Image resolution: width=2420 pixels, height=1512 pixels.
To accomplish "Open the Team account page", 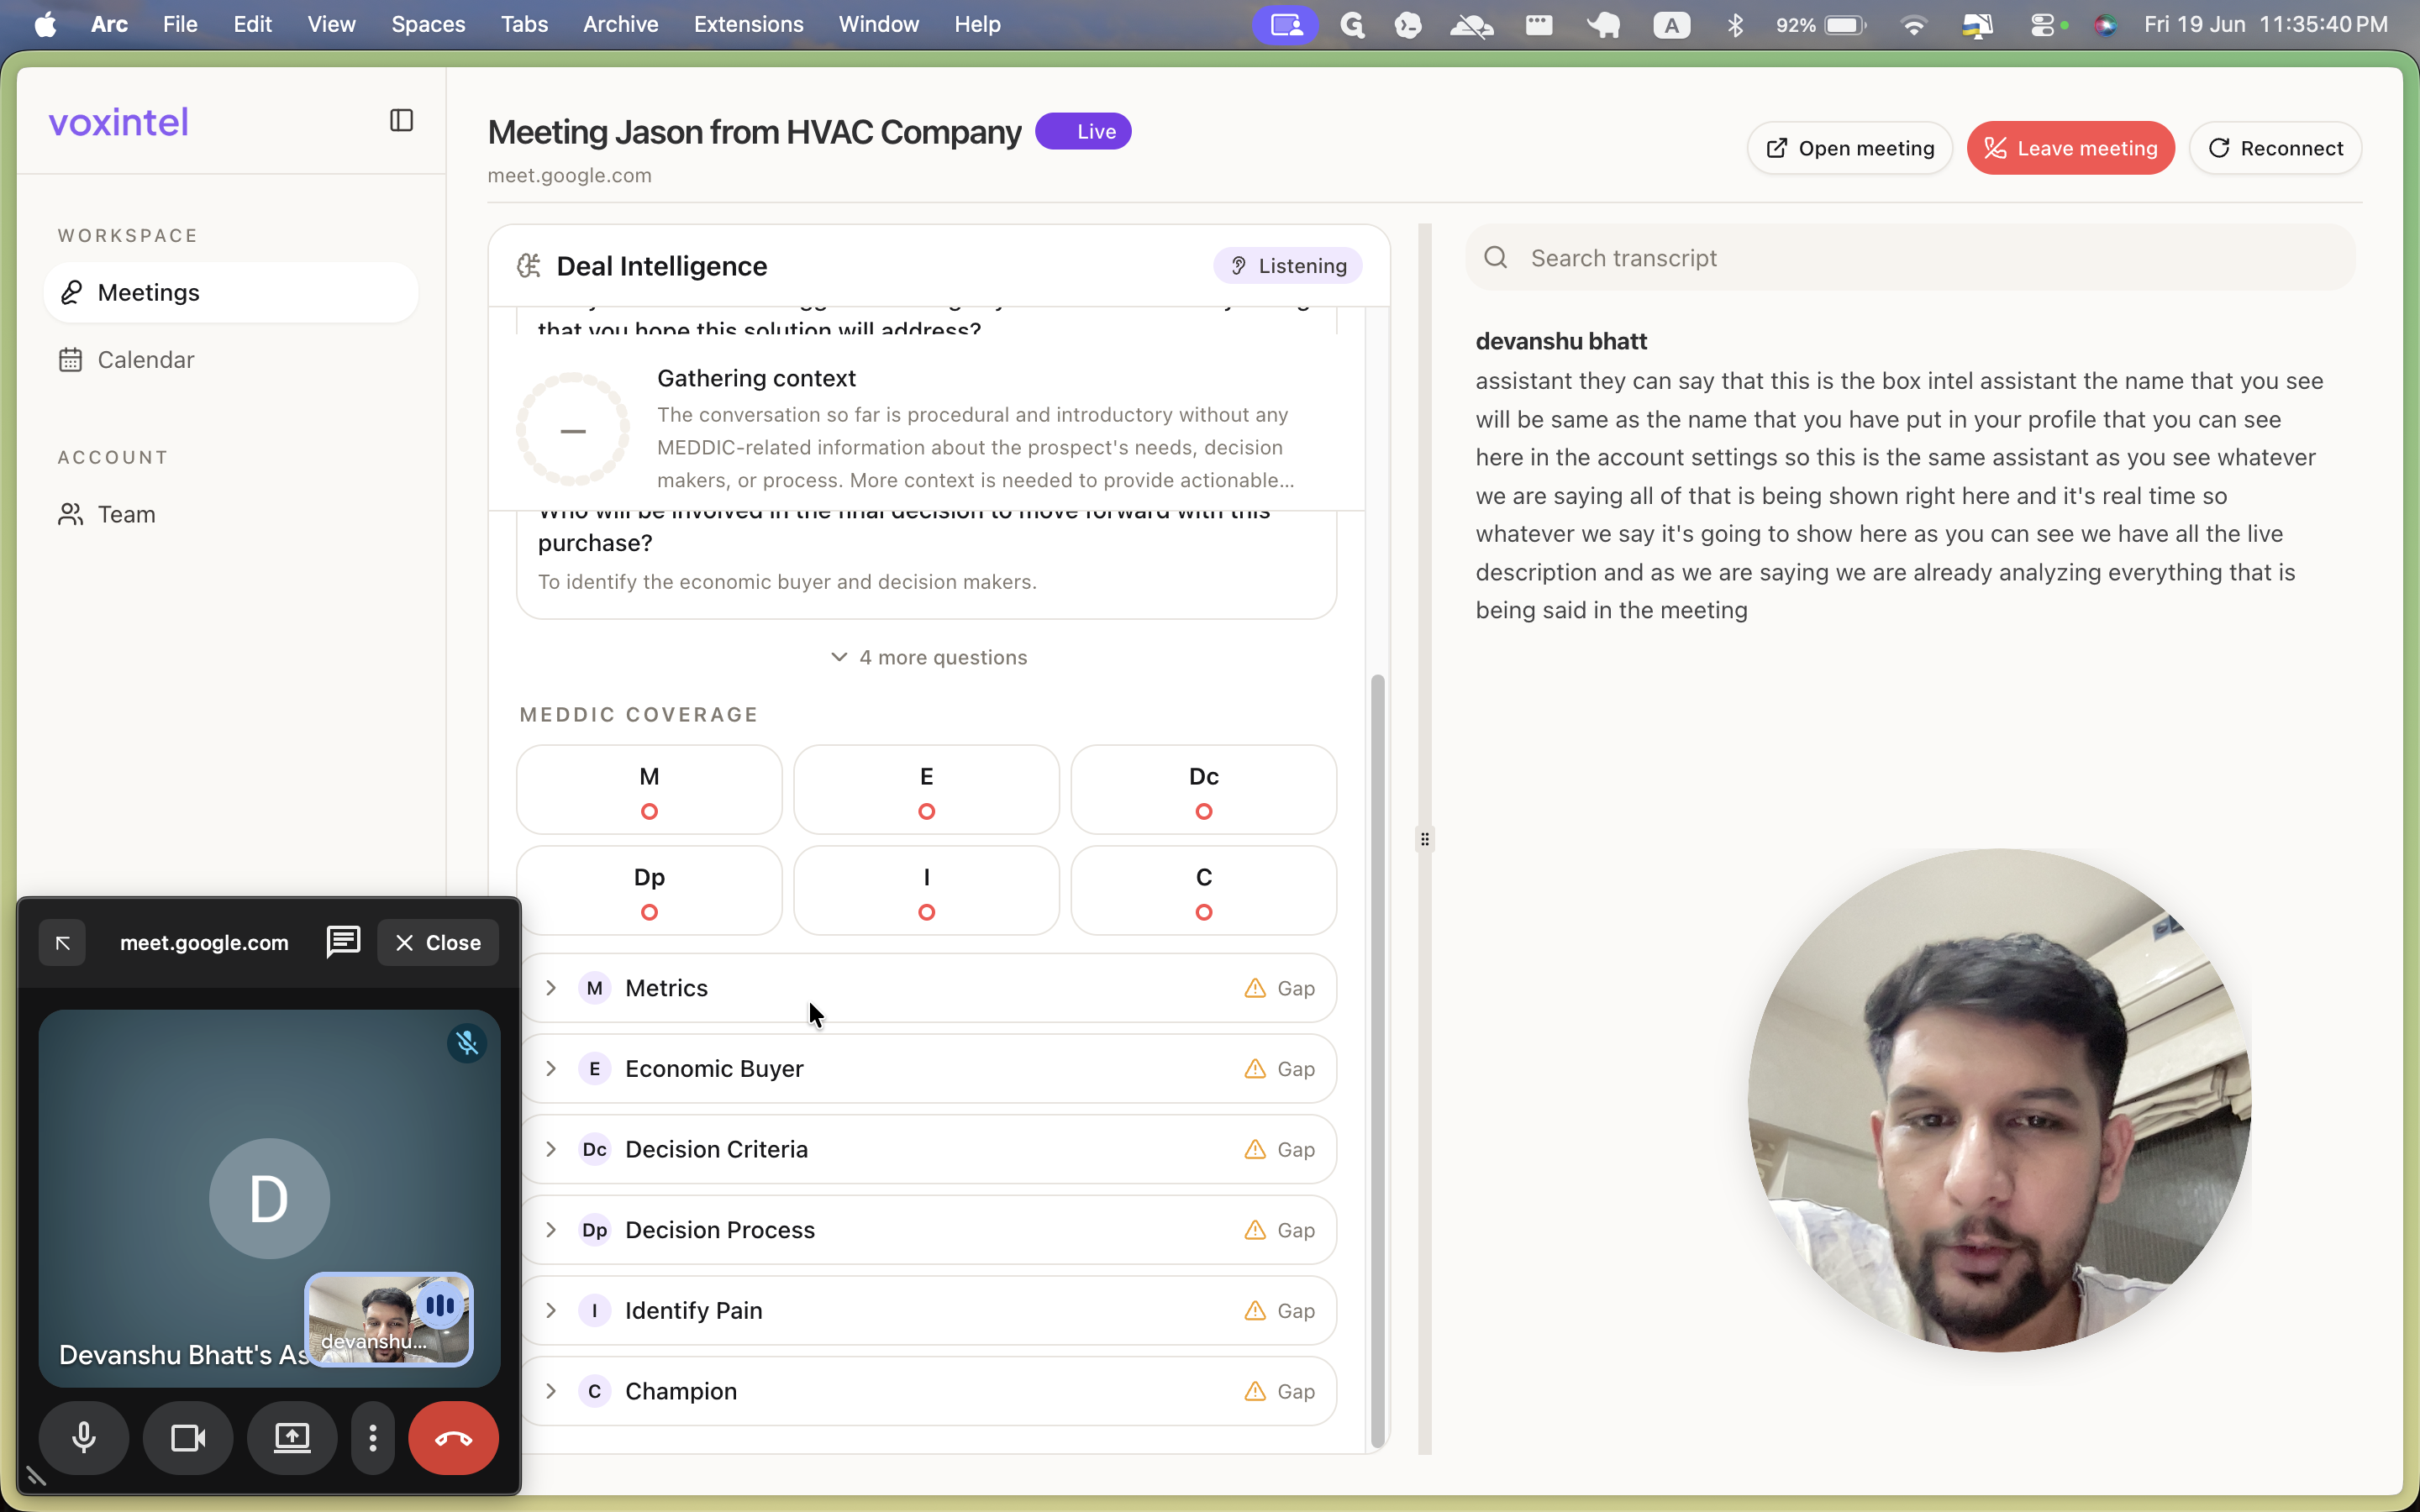I will (231, 515).
